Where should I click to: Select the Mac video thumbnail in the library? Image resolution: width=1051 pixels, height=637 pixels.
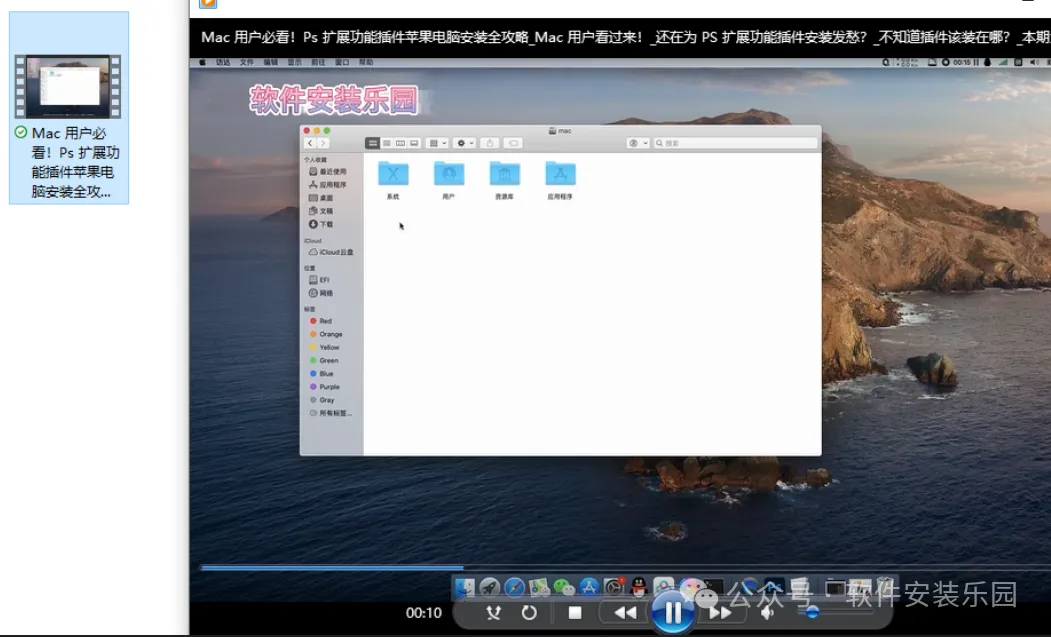coord(68,107)
